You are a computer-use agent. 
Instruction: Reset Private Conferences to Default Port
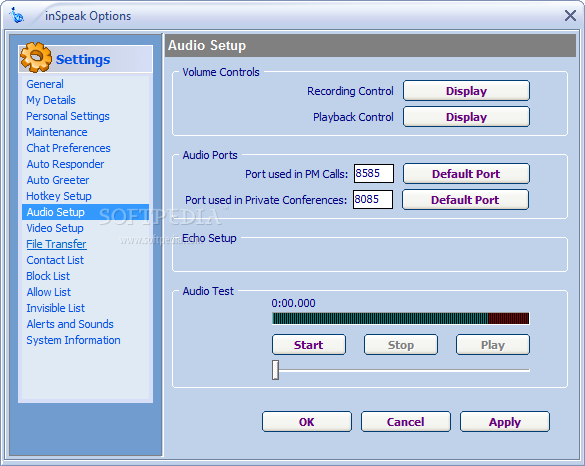465,200
